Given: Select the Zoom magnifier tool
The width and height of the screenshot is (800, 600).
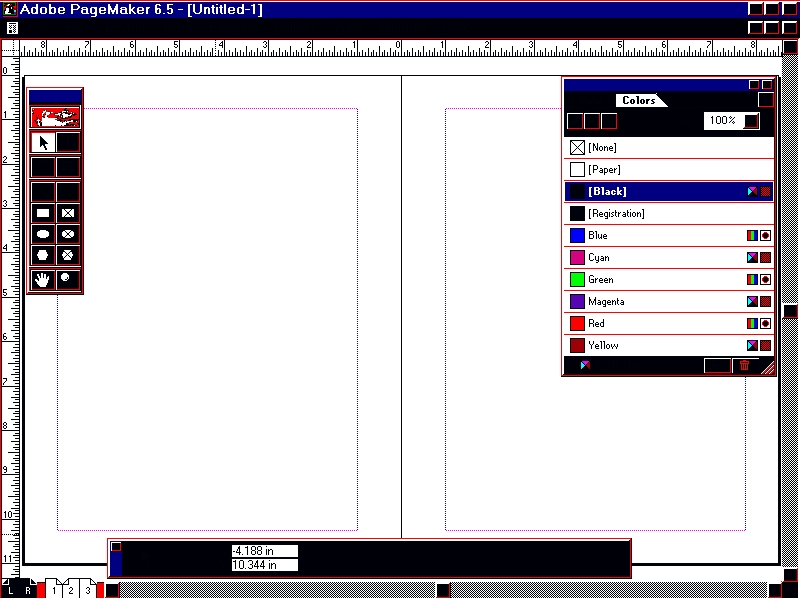Looking at the screenshot, I should point(68,279).
